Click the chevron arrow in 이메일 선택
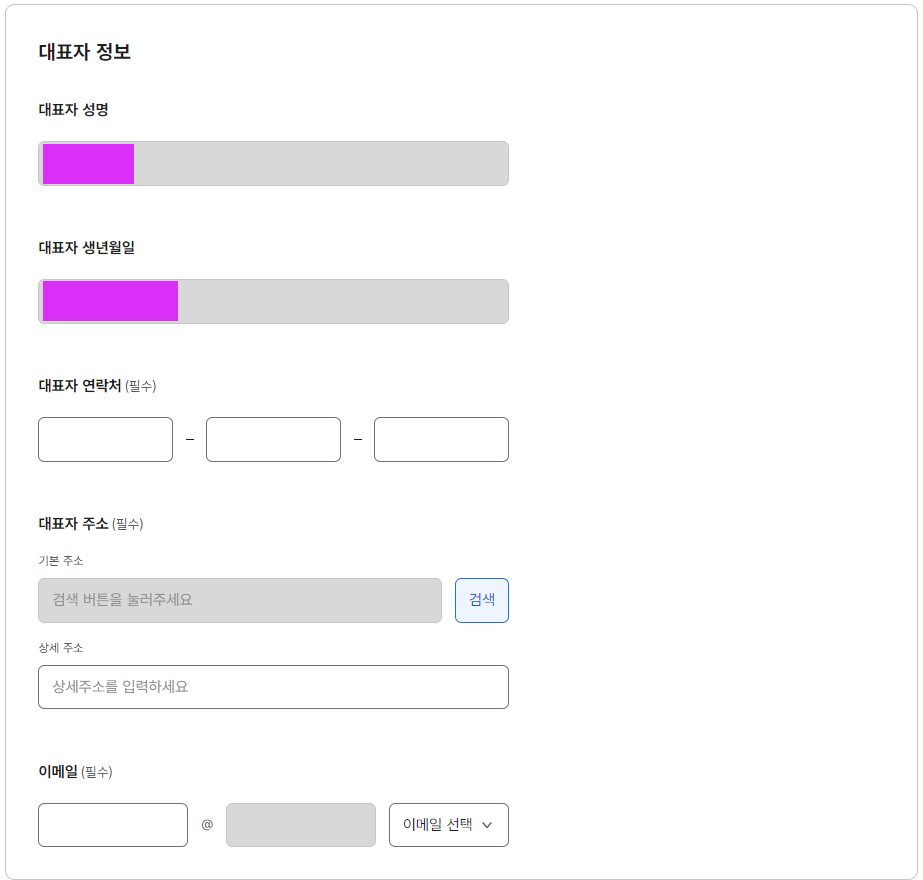This screenshot has height=880, width=923. tap(487, 825)
